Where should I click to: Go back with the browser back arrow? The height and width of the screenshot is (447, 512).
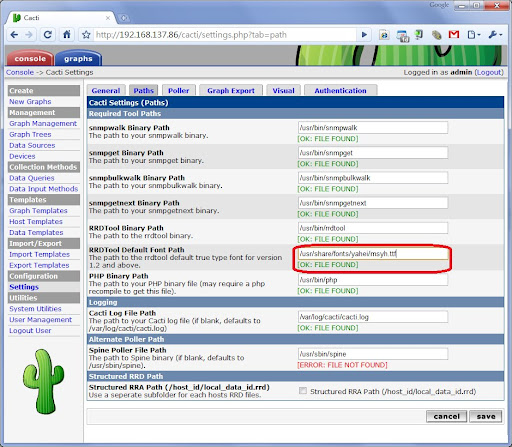point(14,35)
